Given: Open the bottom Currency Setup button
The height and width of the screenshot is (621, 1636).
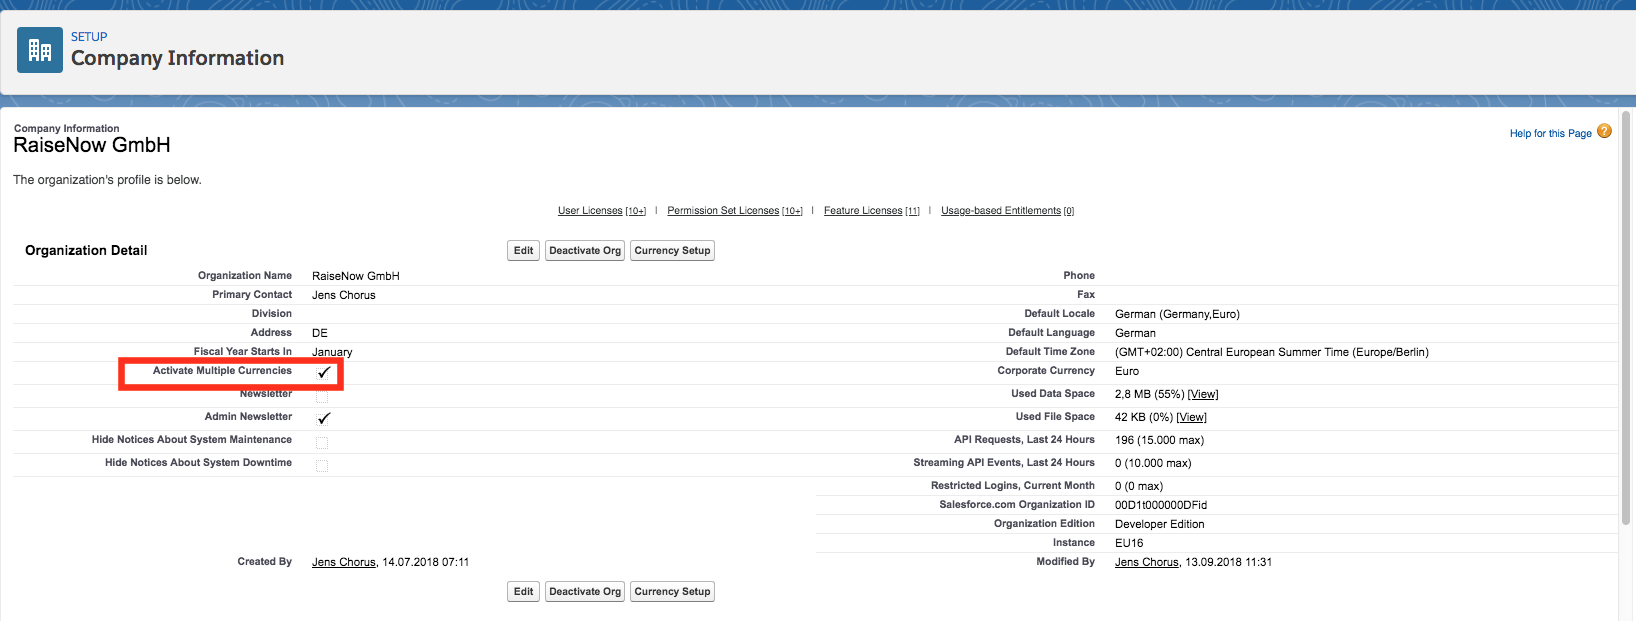Looking at the screenshot, I should [x=672, y=592].
